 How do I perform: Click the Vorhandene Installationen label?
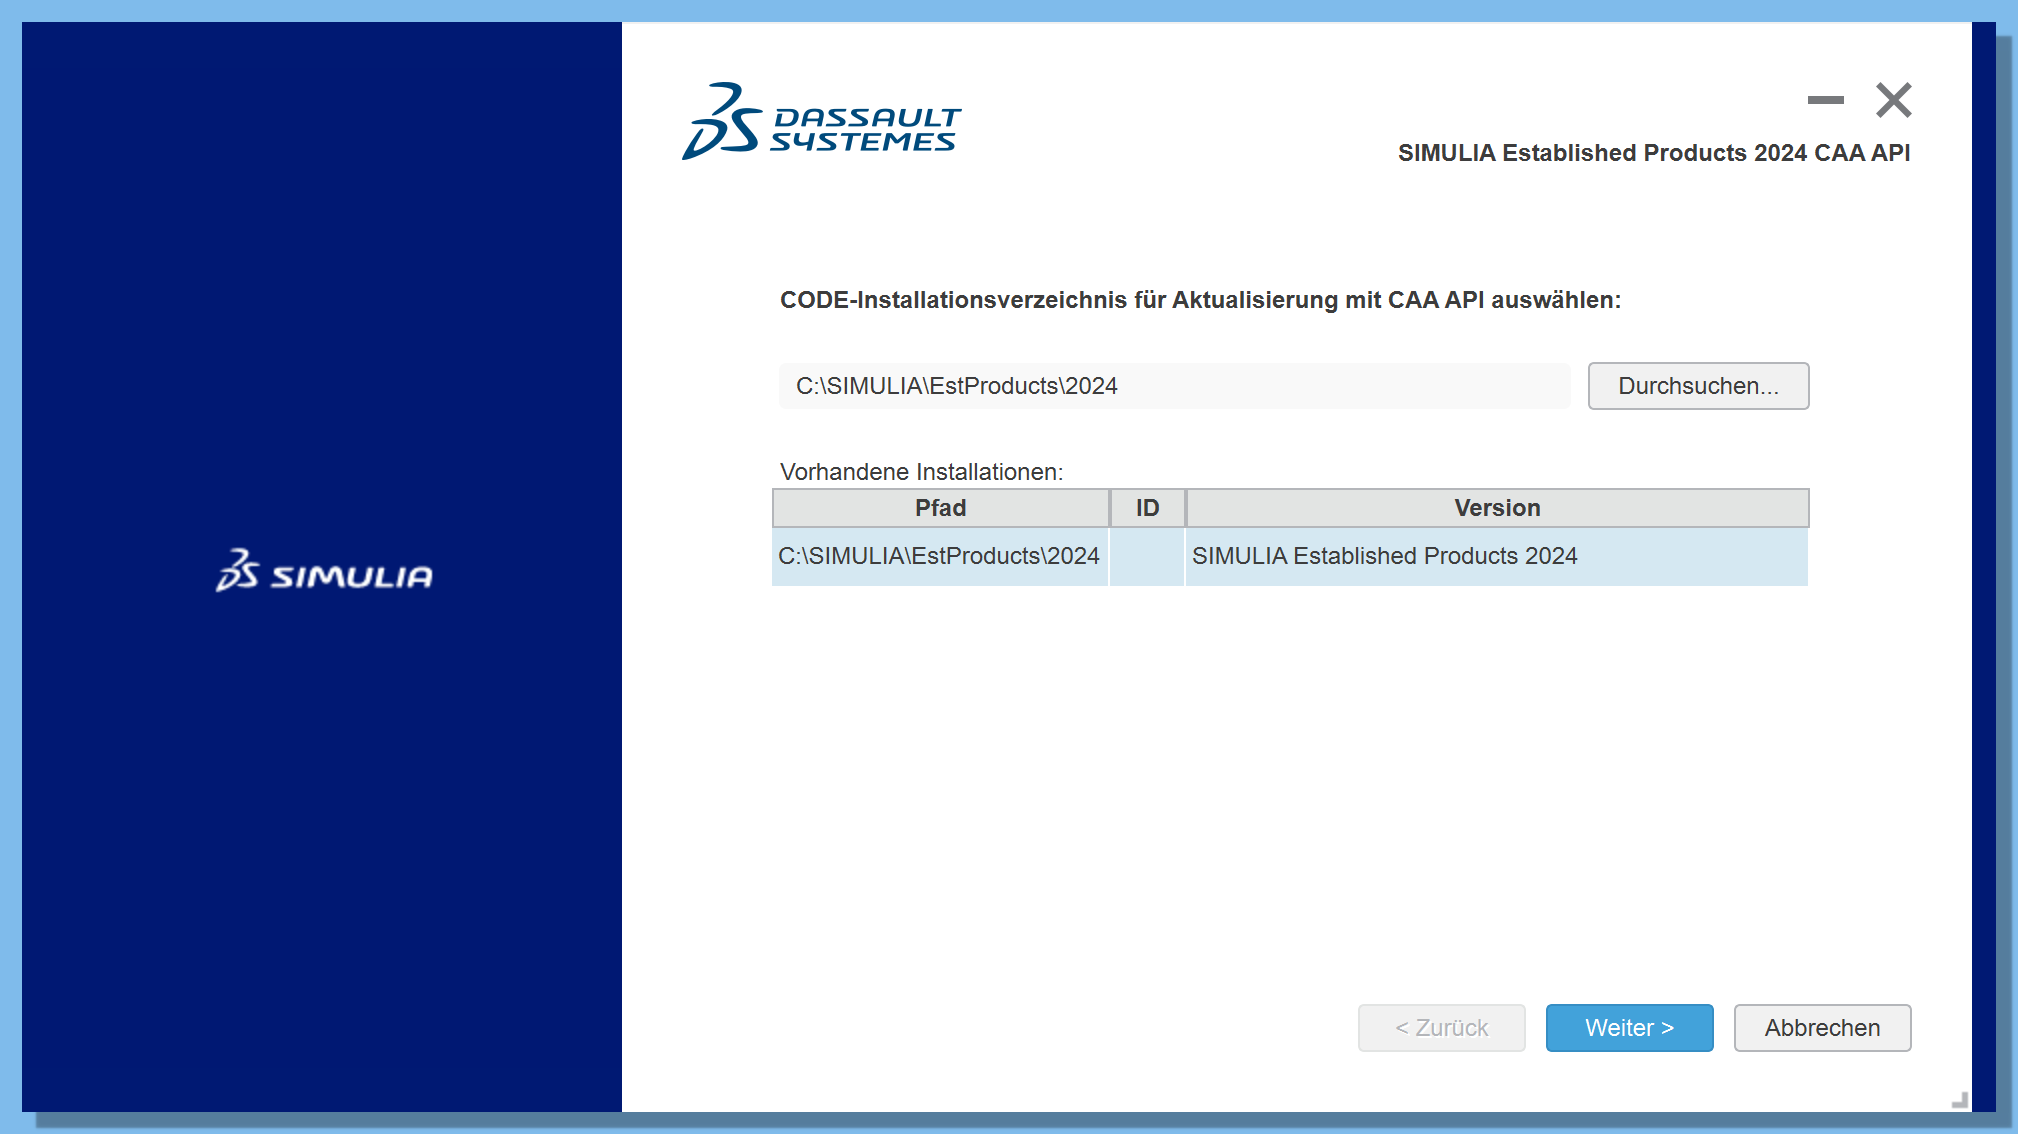click(921, 472)
